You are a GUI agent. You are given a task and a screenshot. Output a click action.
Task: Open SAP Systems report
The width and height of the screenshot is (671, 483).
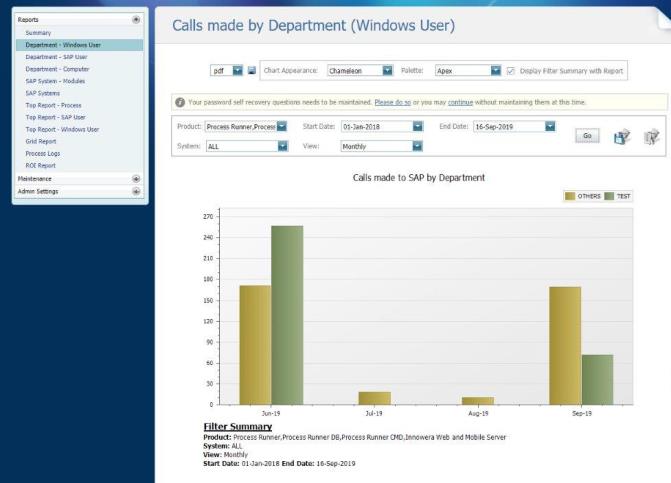[42, 93]
